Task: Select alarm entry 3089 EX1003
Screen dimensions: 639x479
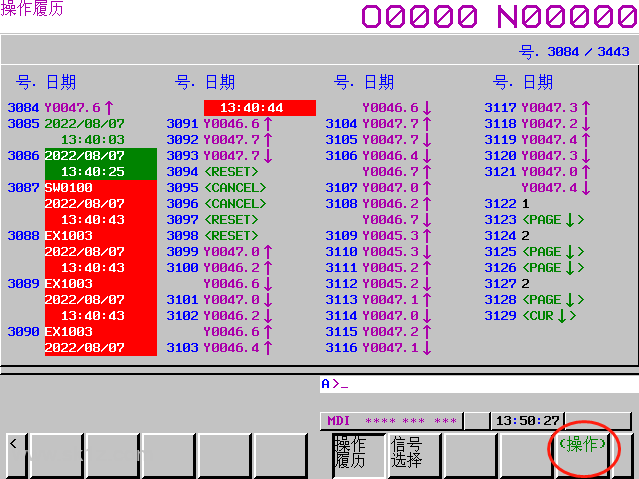Action: click(82, 300)
